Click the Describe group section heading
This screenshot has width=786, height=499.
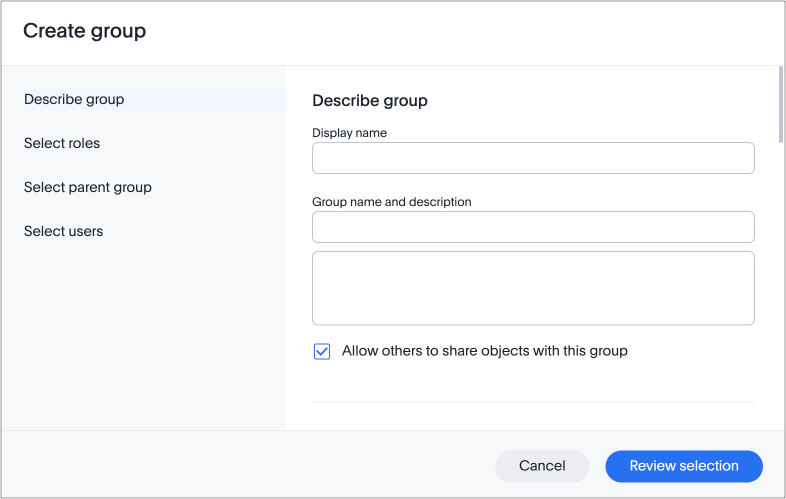click(x=370, y=100)
